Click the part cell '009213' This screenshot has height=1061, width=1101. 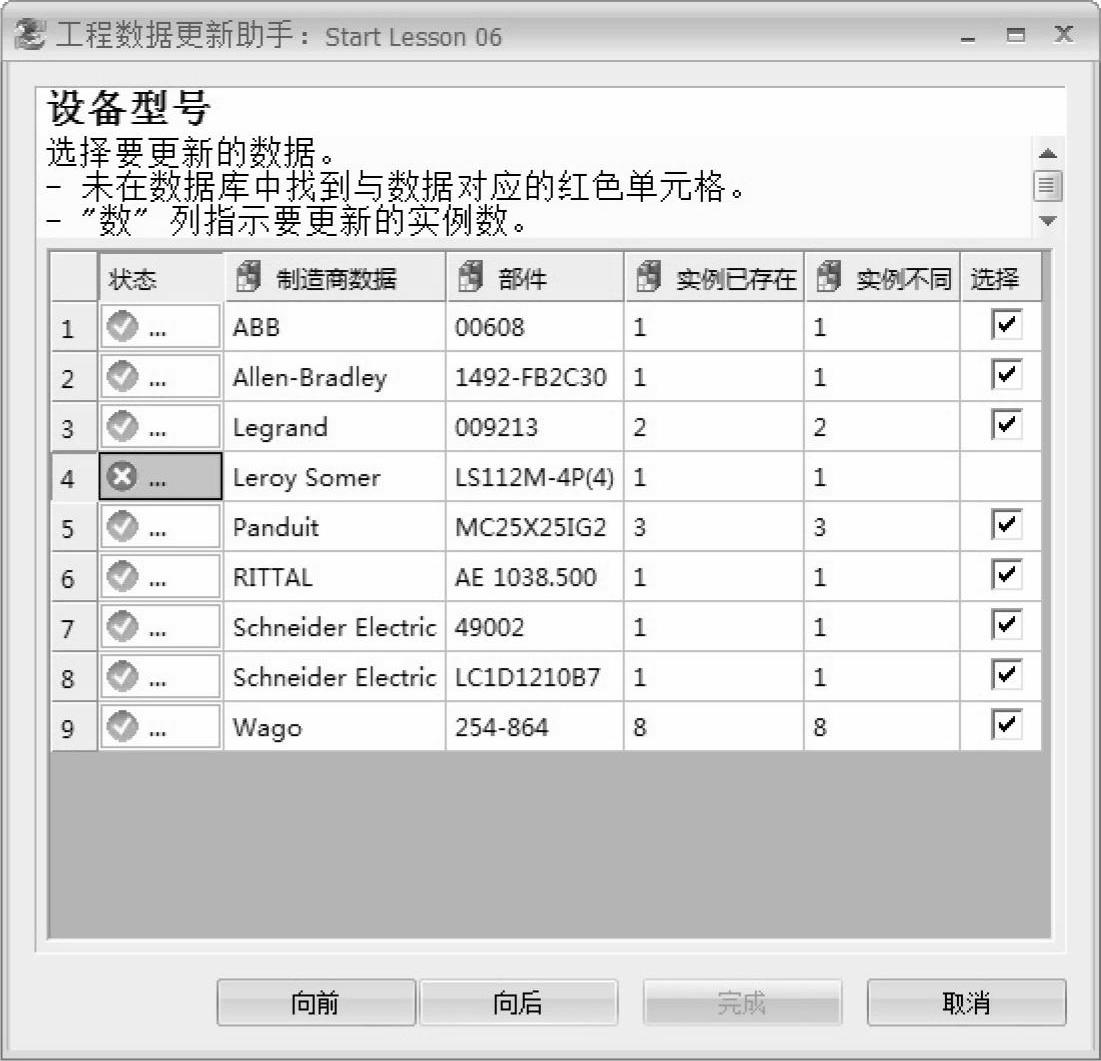tap(535, 426)
